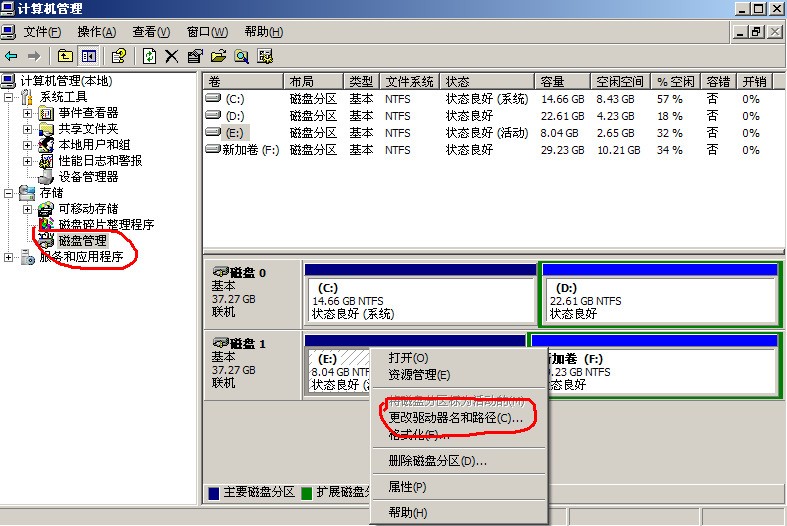Viewport: 787px width, 526px height.
Task: Click the 共享文件夹 folder icon in tree
Action: coord(46,129)
